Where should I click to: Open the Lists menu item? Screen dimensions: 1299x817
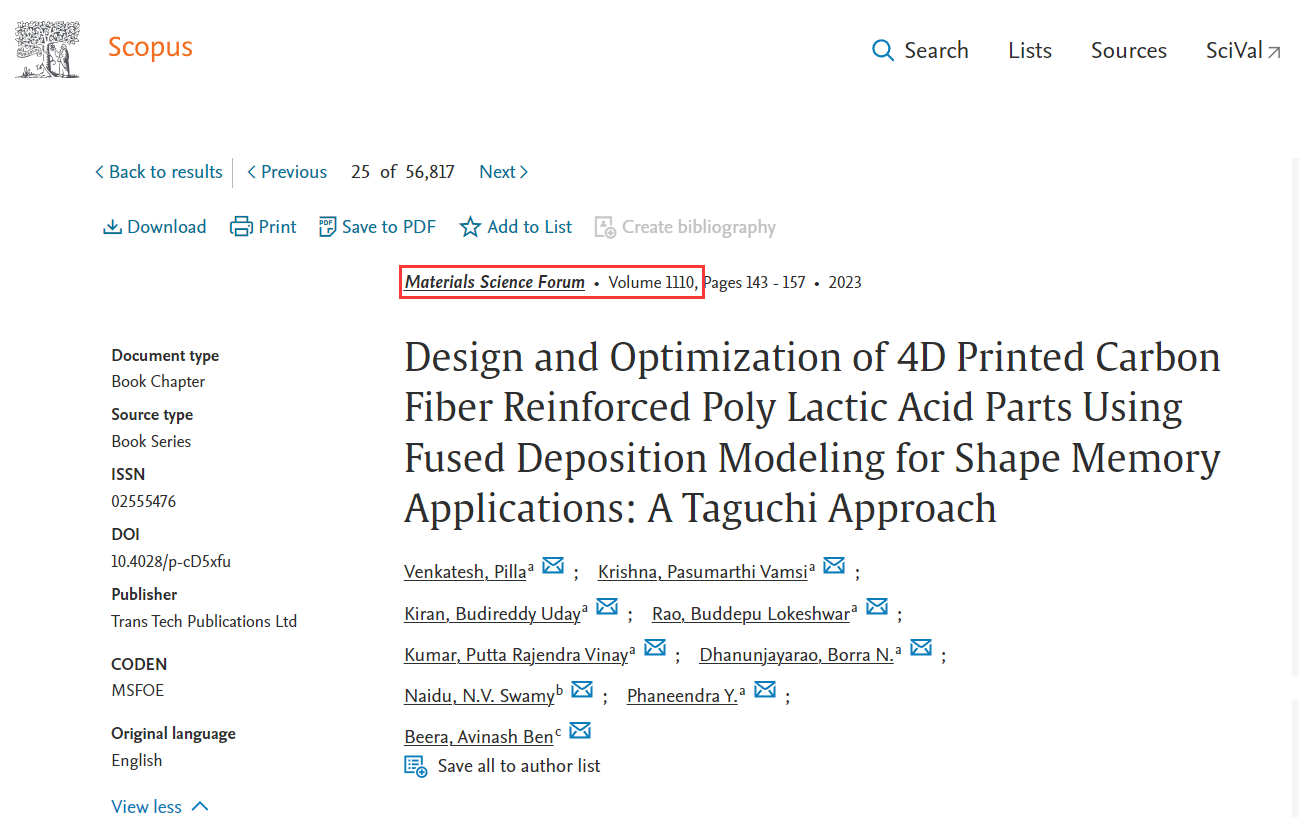click(x=1030, y=51)
